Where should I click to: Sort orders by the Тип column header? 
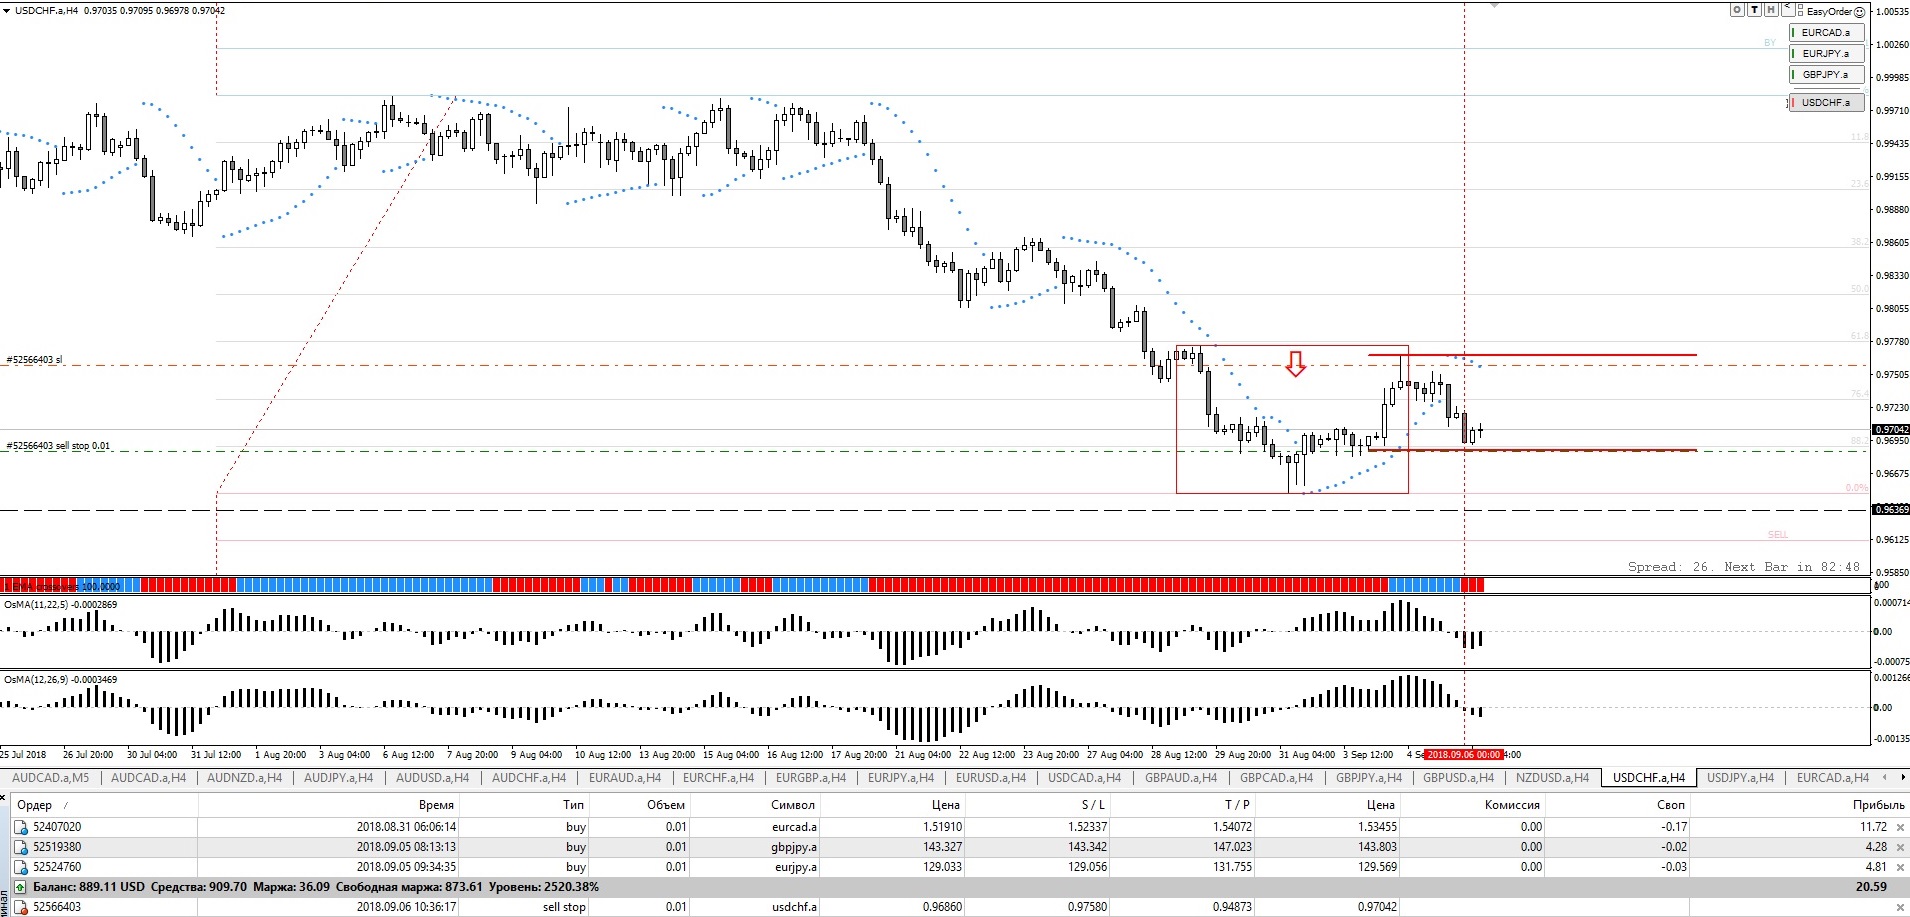526,805
